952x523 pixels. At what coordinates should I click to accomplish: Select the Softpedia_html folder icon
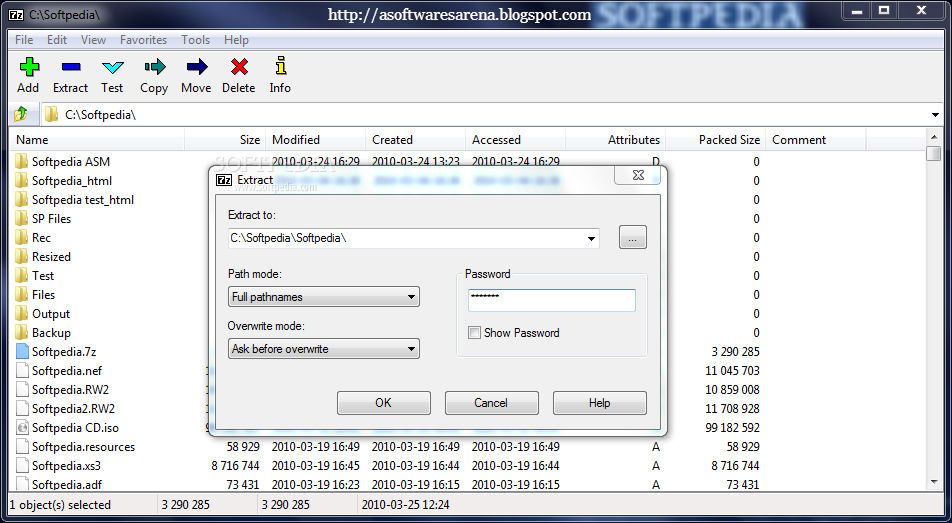22,180
